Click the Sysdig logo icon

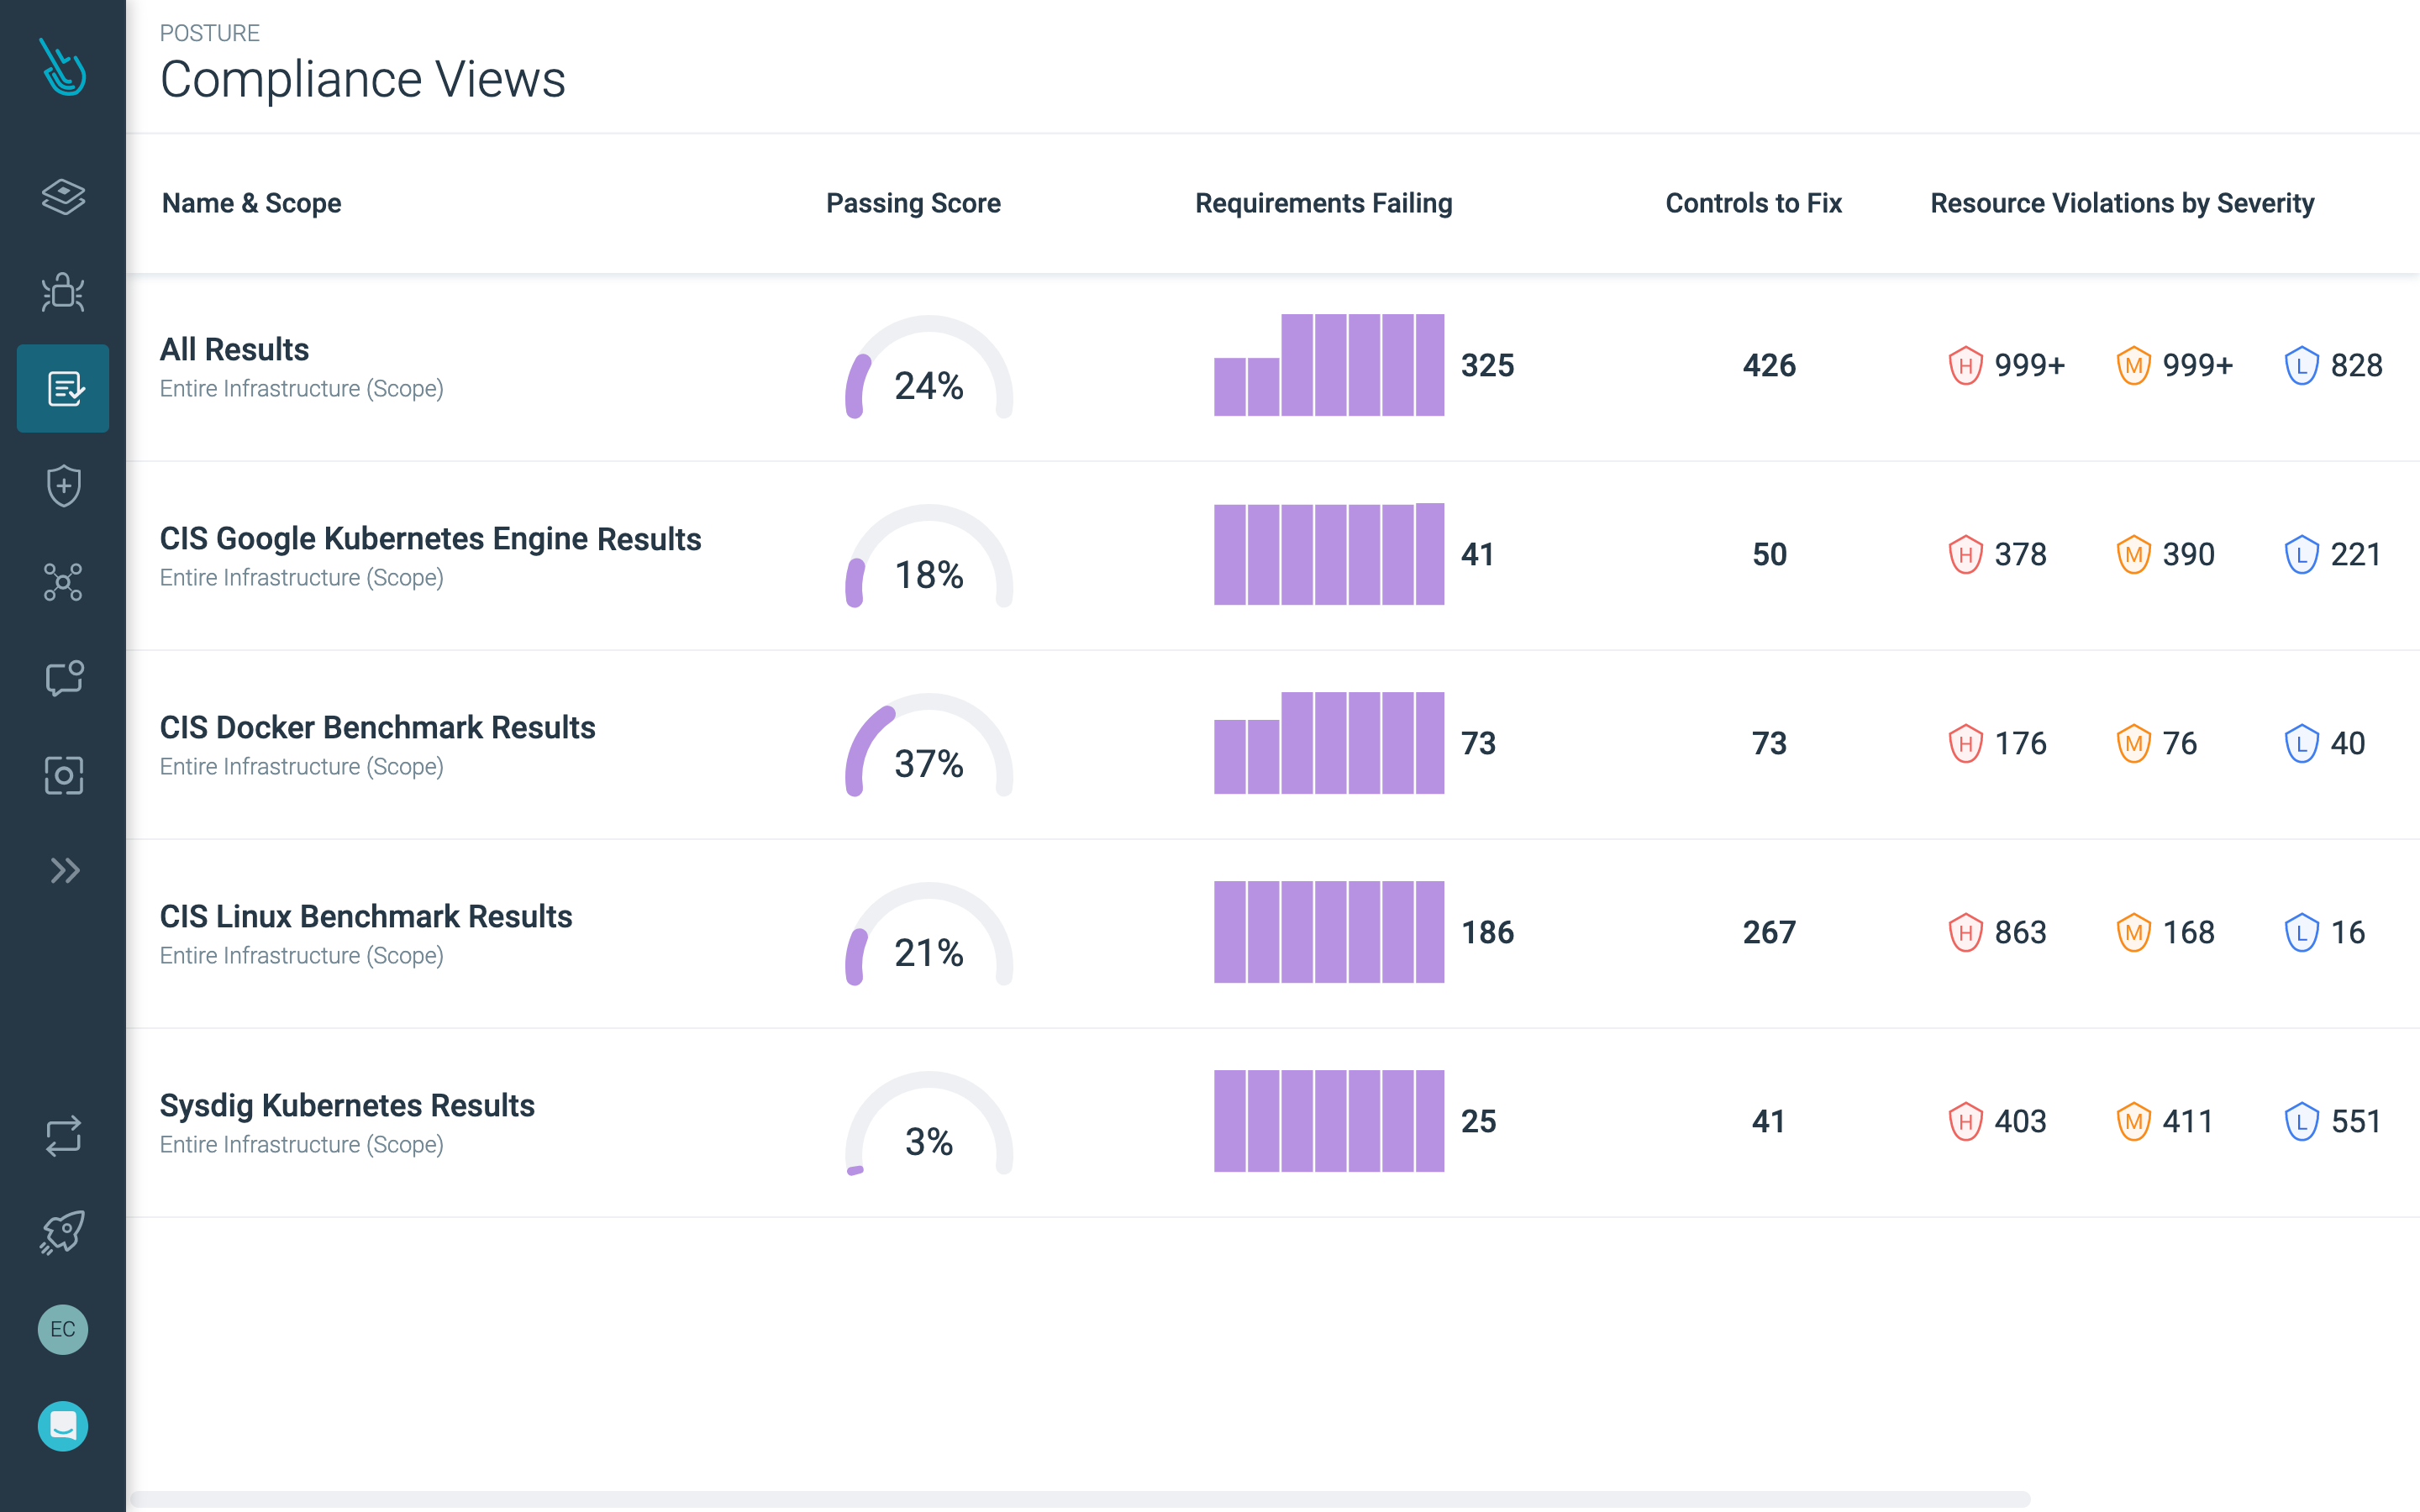click(x=63, y=68)
